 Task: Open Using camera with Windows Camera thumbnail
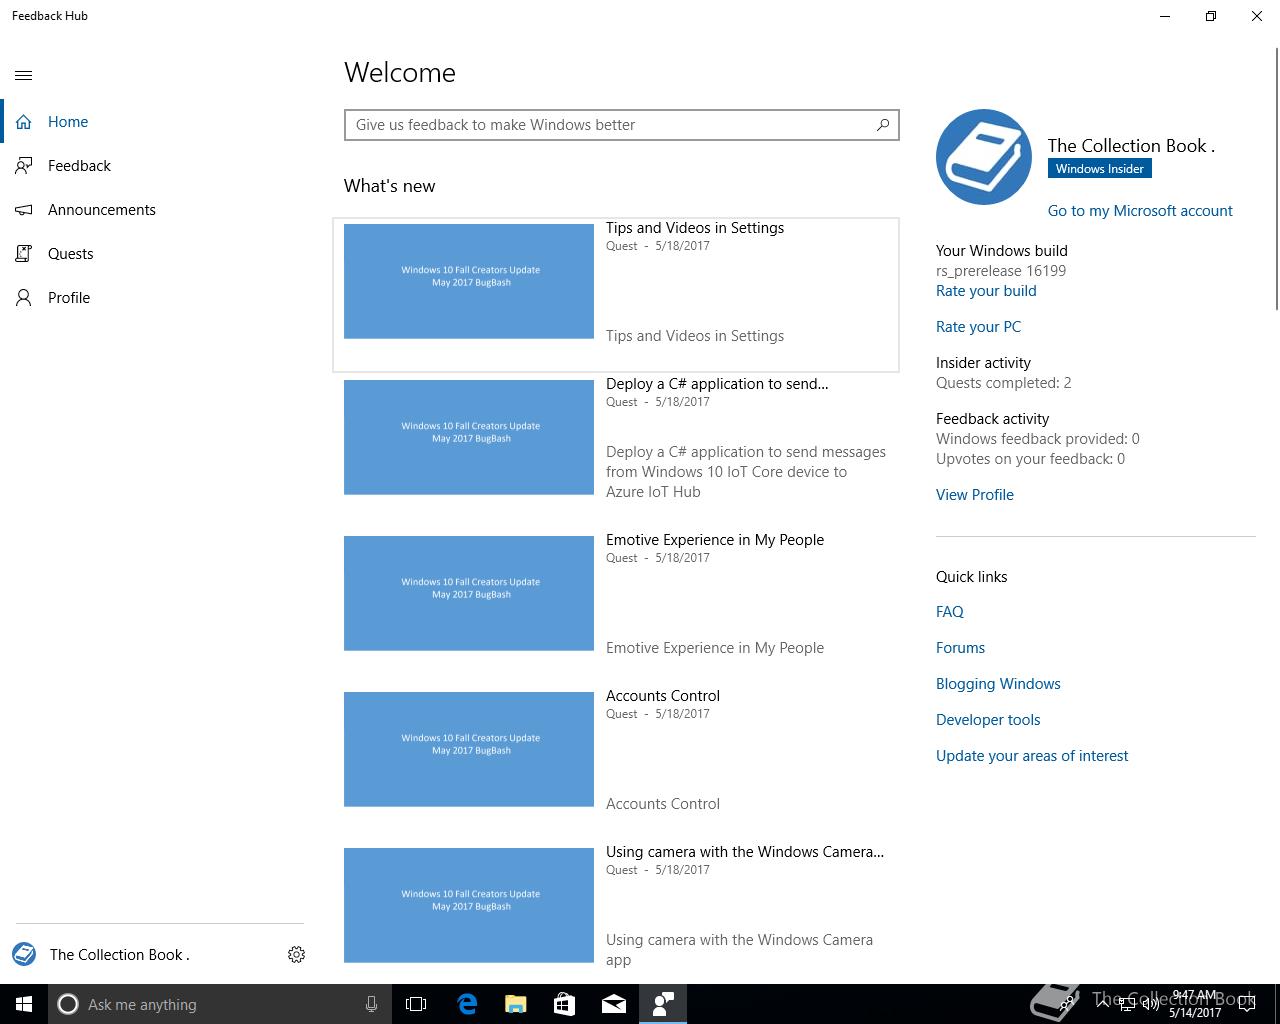469,905
